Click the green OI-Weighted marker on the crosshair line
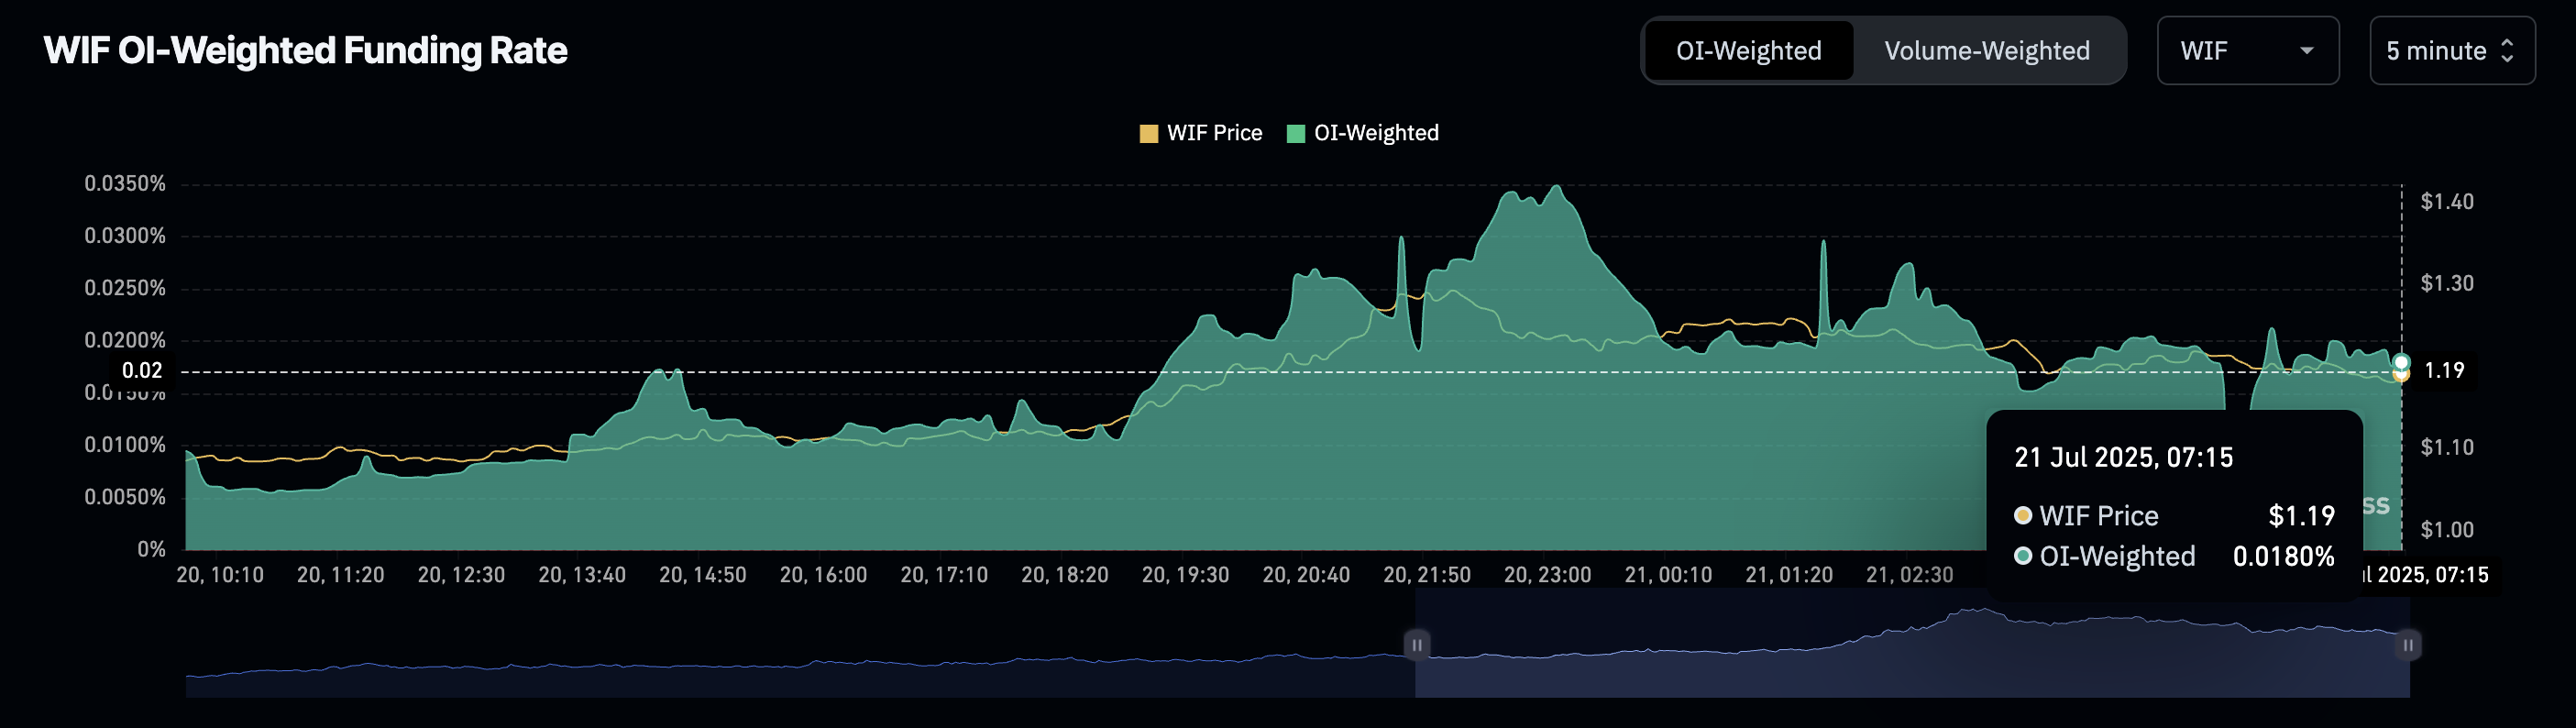The image size is (2576, 728). click(2401, 362)
